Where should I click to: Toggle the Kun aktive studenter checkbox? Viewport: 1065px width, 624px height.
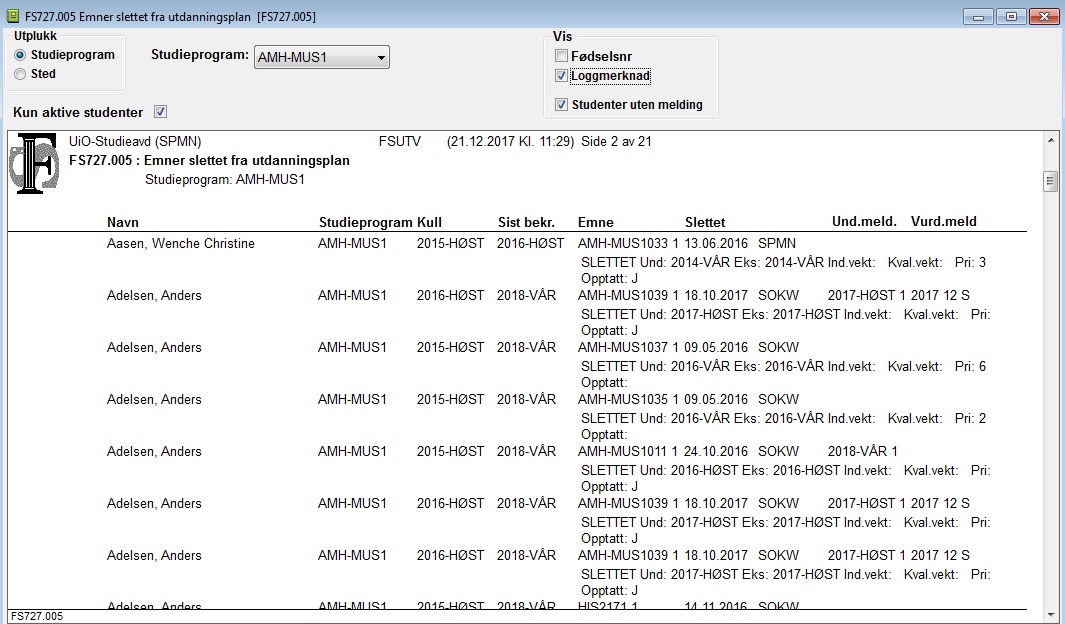[160, 112]
